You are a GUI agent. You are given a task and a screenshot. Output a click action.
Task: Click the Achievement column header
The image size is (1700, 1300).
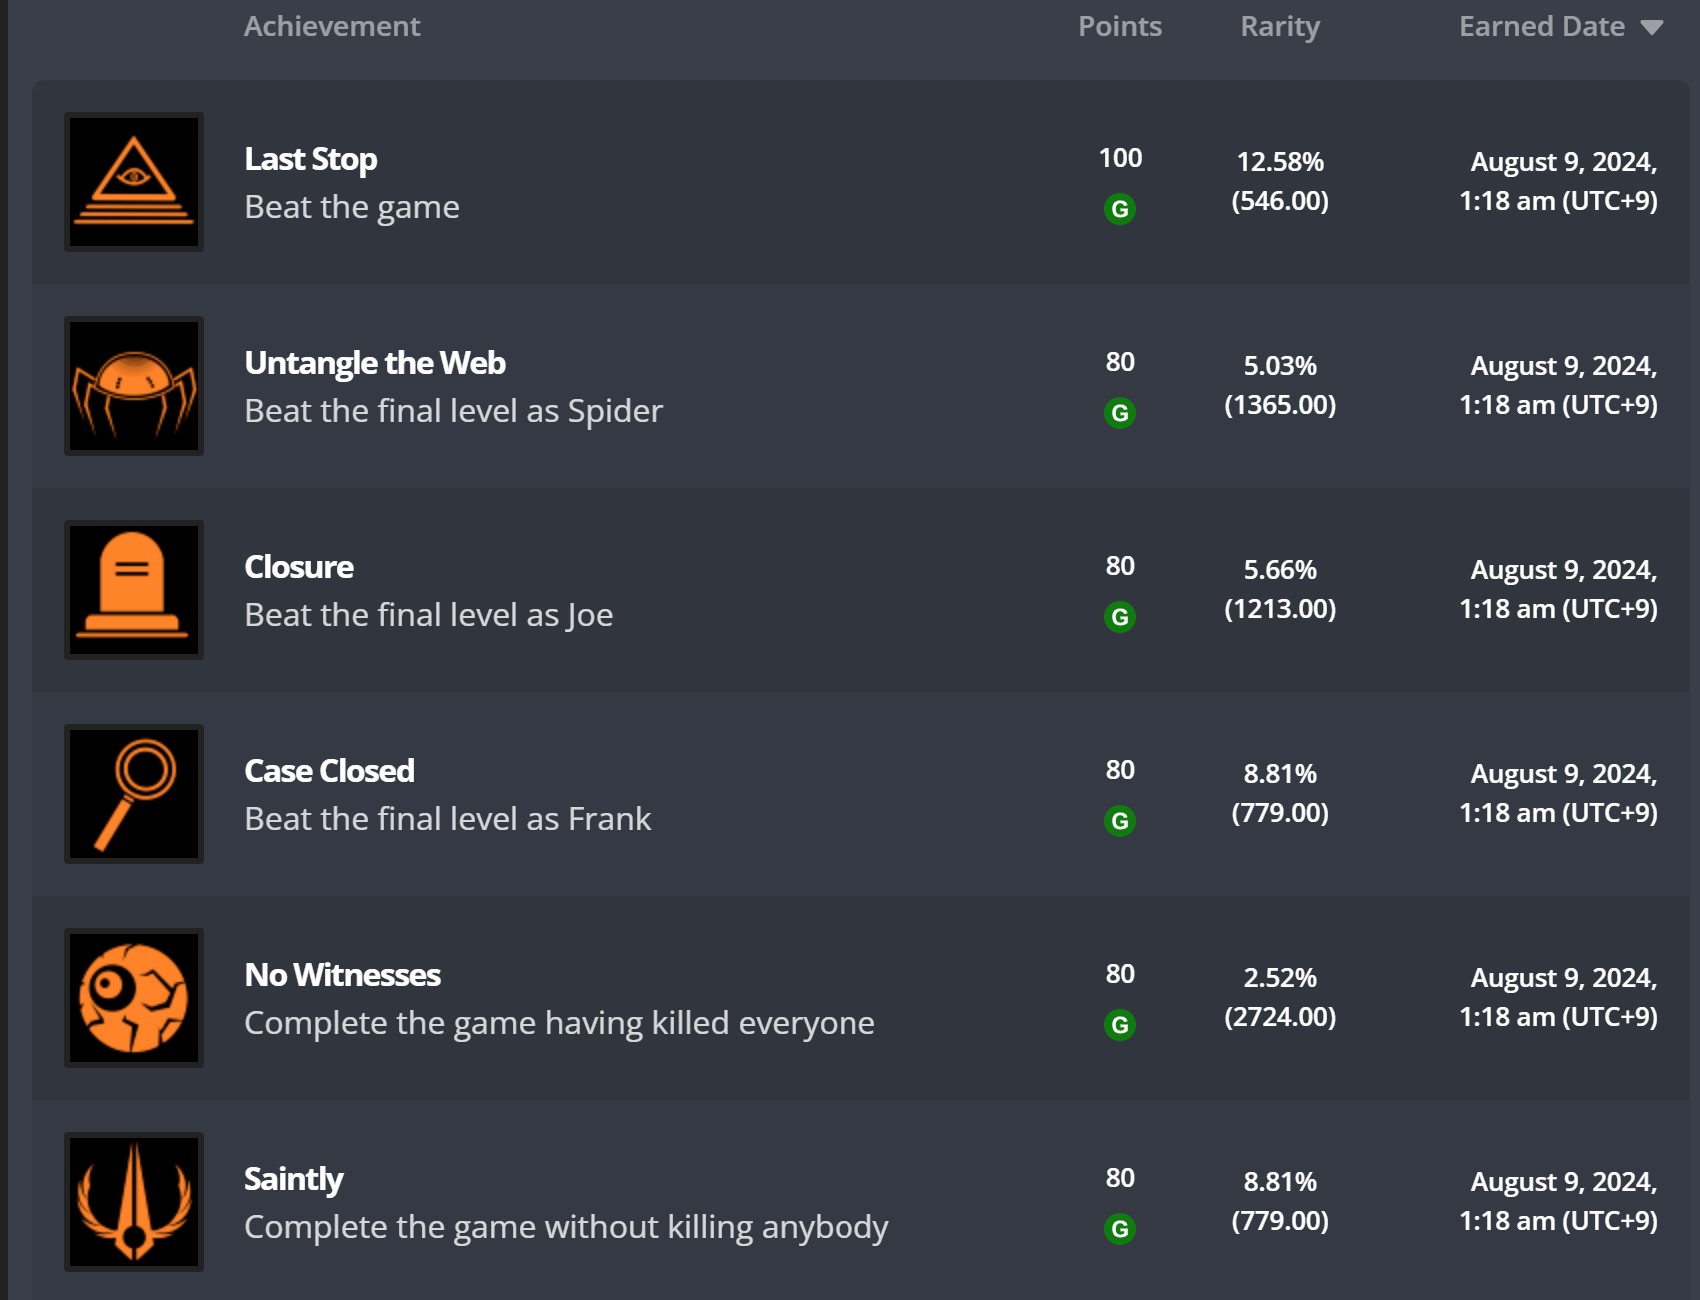click(x=332, y=26)
